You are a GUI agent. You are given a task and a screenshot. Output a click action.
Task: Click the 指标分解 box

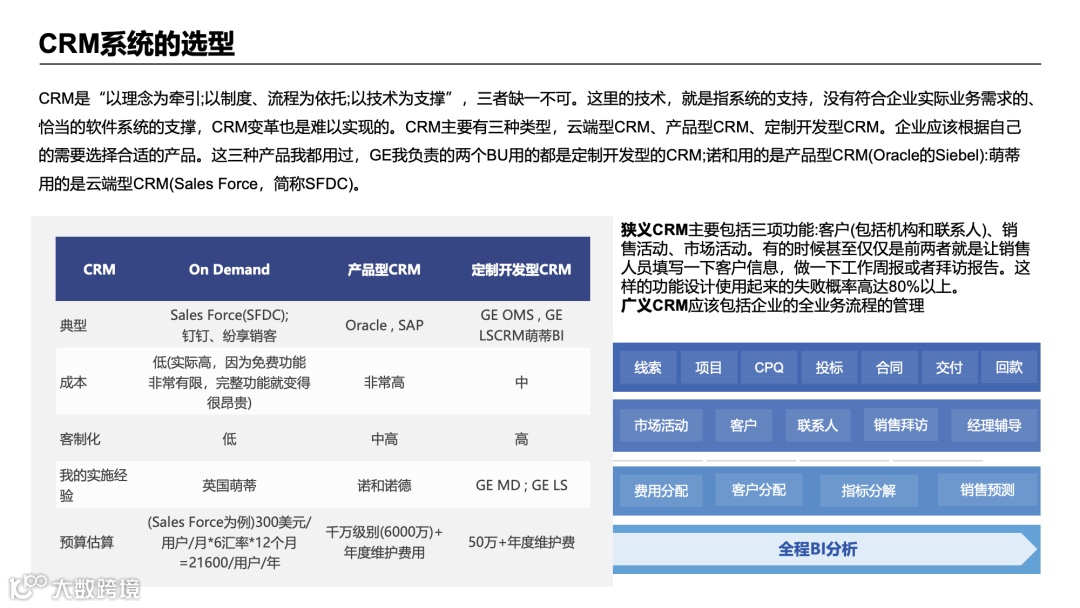(869, 490)
